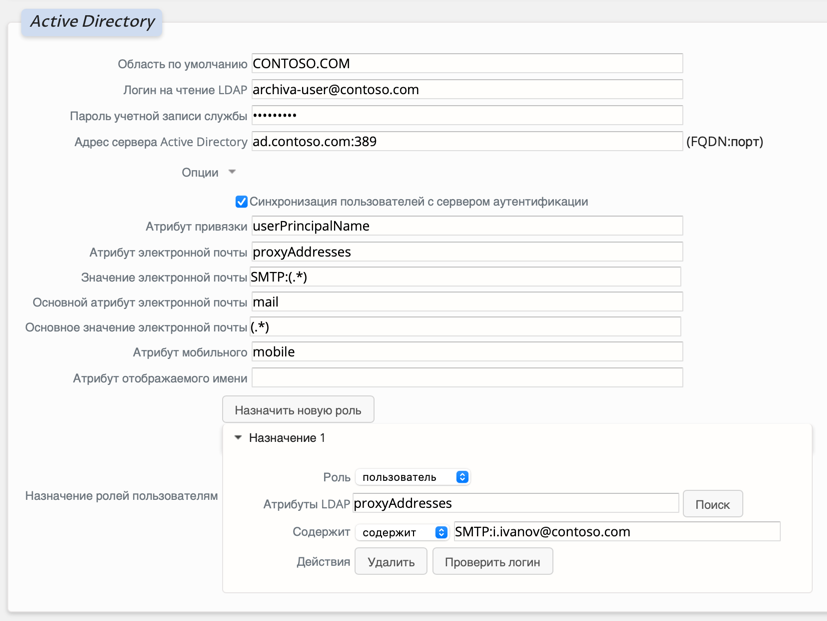Click the empty "Атрибут отображаемого имени" field
The height and width of the screenshot is (621, 827).
point(465,377)
